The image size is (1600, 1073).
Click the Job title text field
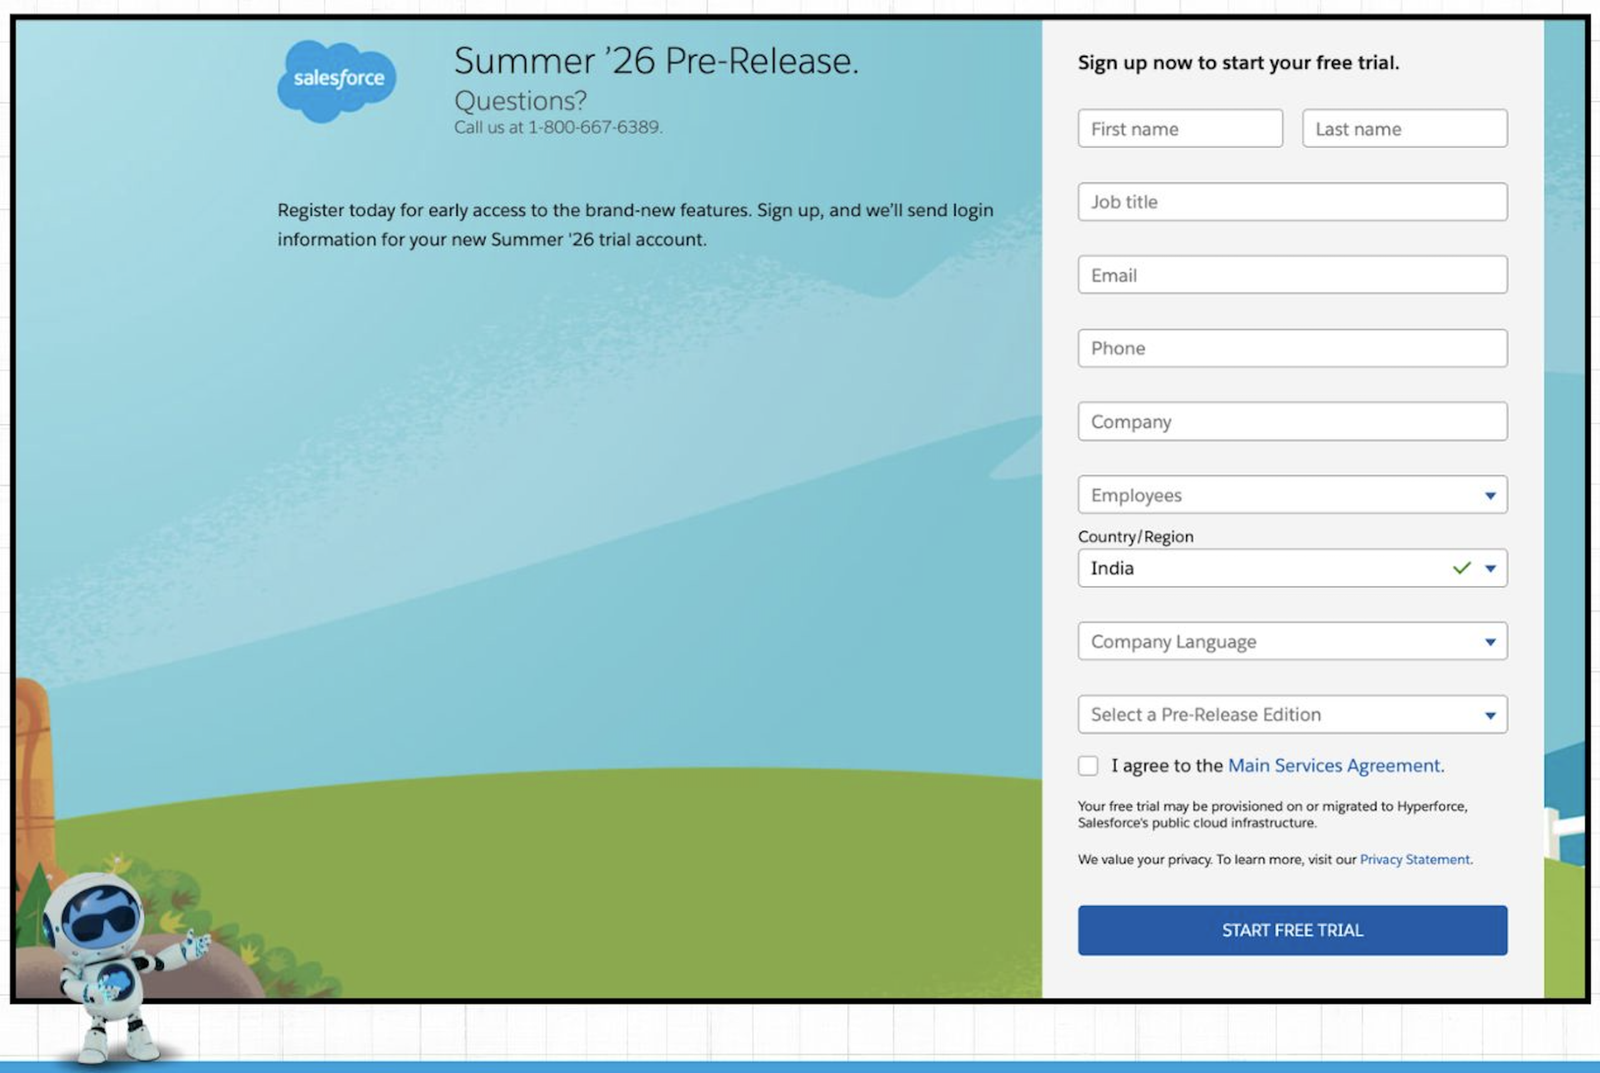pos(1291,201)
